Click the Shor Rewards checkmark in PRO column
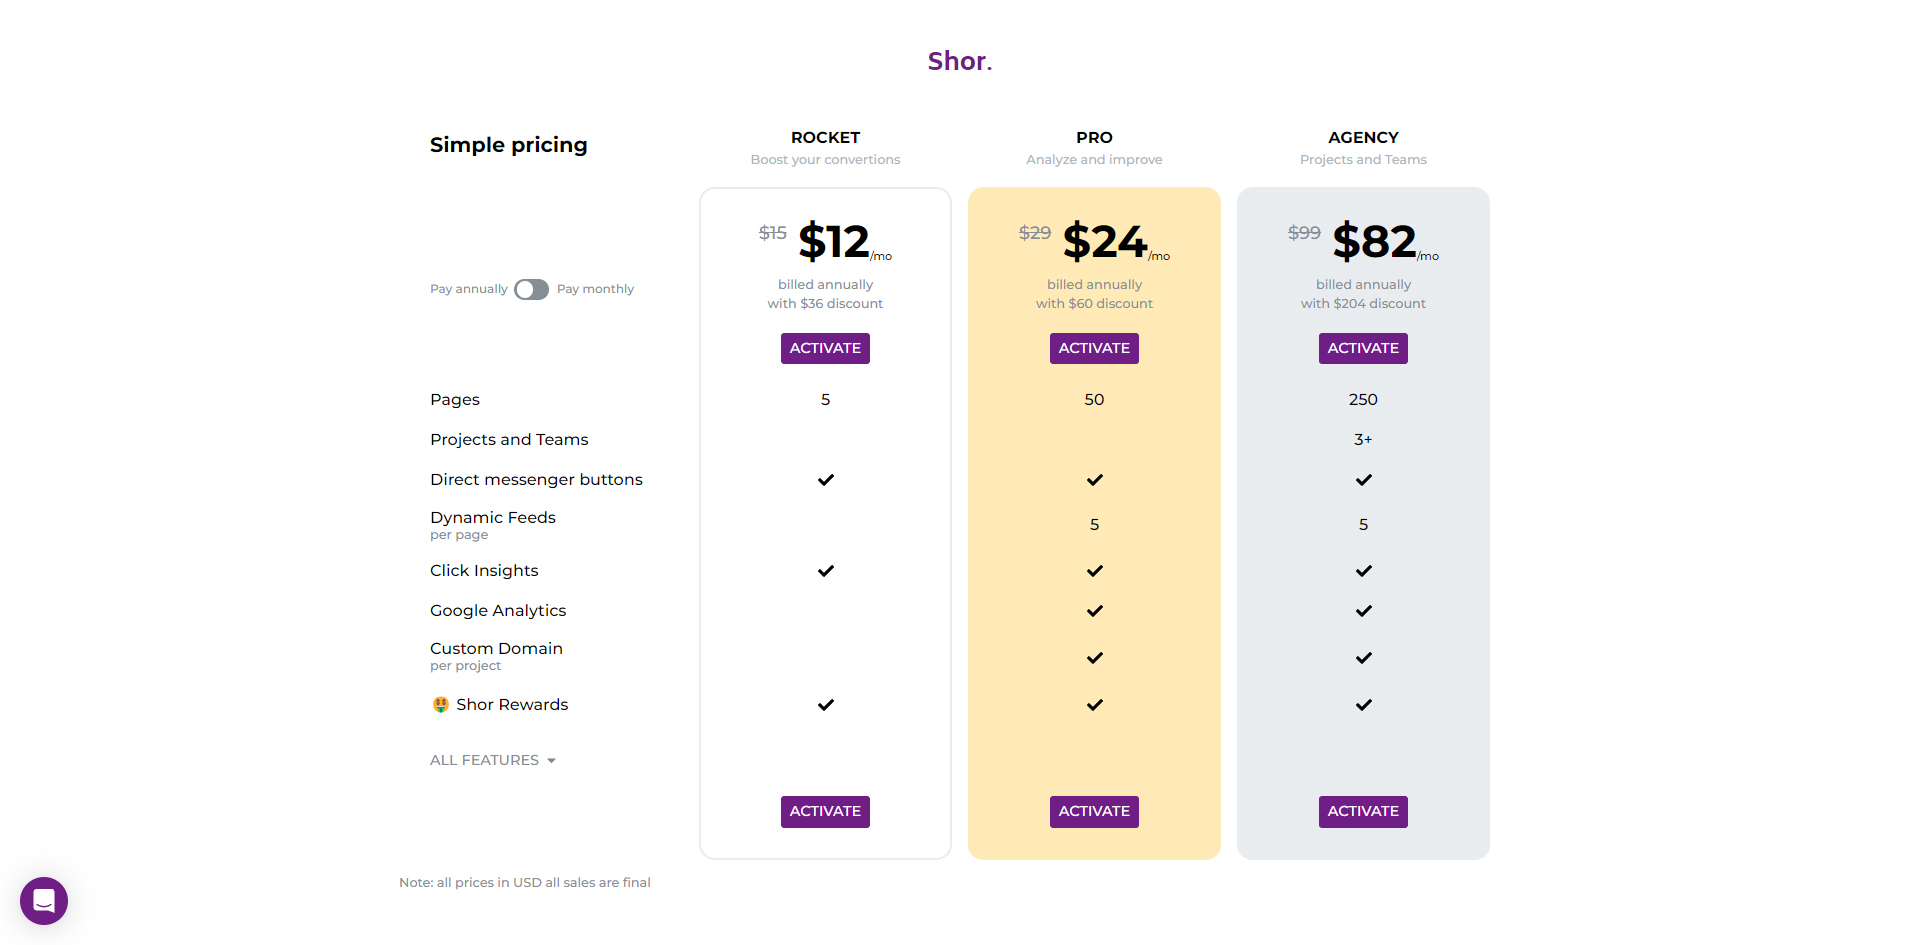This screenshot has width=1920, height=945. (1094, 704)
